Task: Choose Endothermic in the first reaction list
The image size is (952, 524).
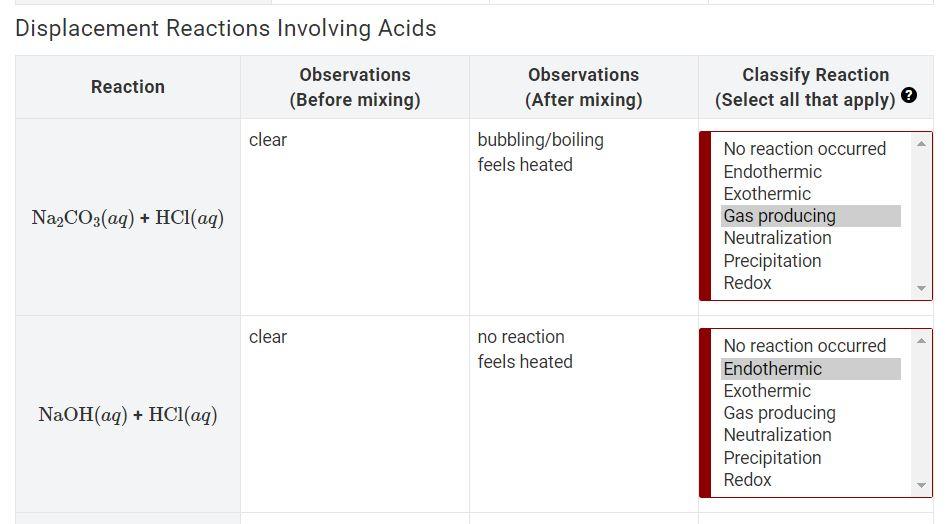Action: (x=811, y=172)
